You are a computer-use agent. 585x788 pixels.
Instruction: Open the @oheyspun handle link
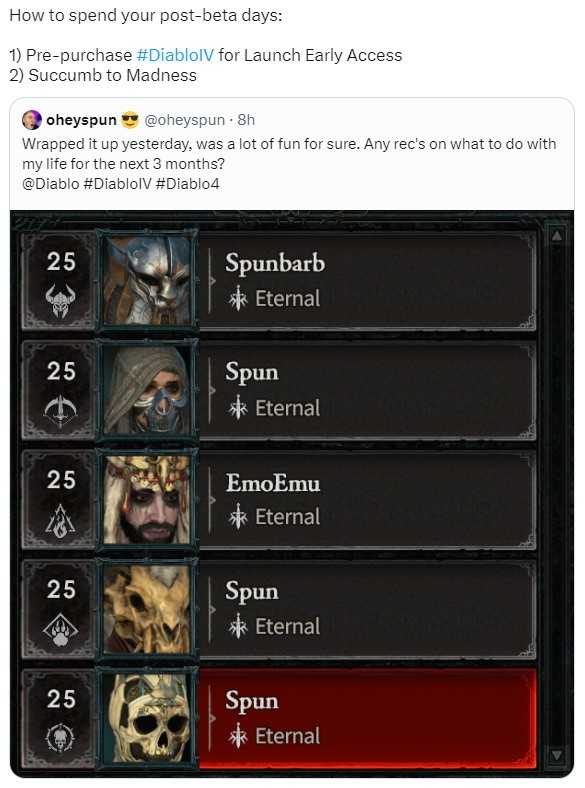coord(184,120)
